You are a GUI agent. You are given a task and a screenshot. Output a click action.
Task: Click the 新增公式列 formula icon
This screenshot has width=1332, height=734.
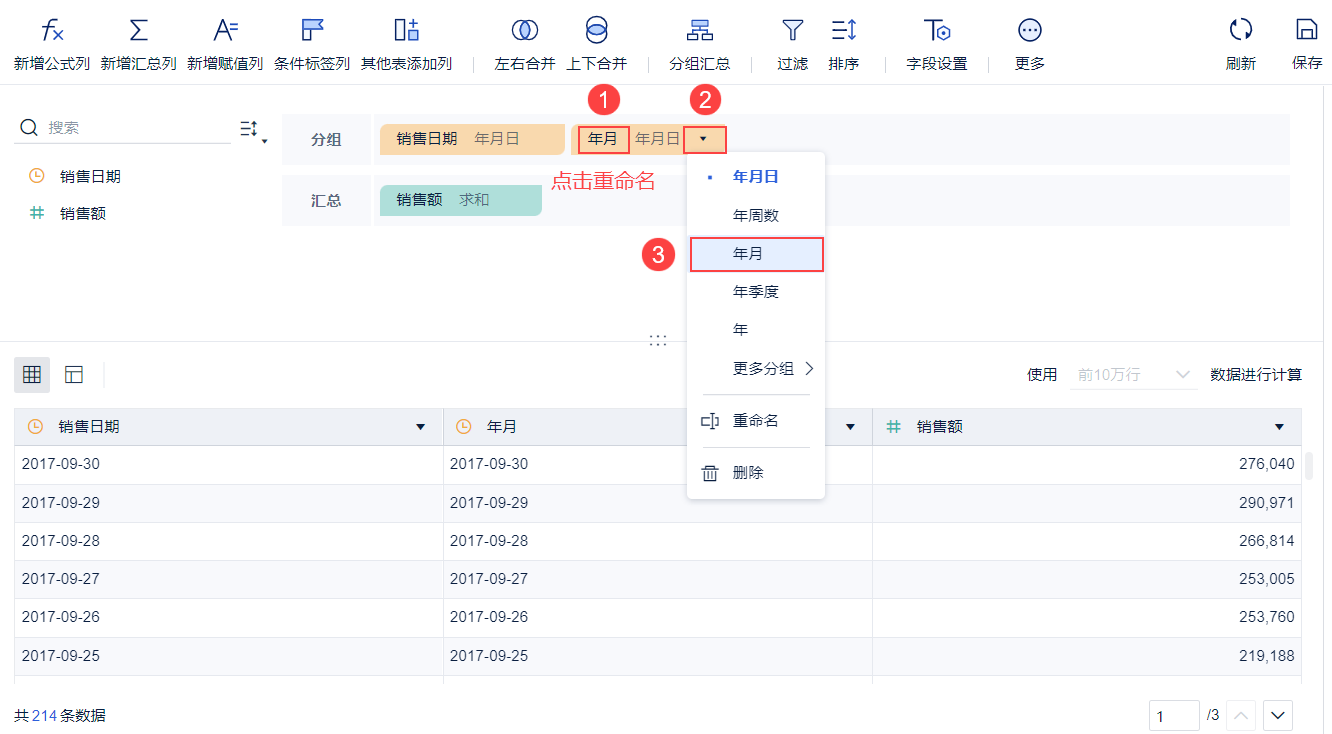coord(51,30)
